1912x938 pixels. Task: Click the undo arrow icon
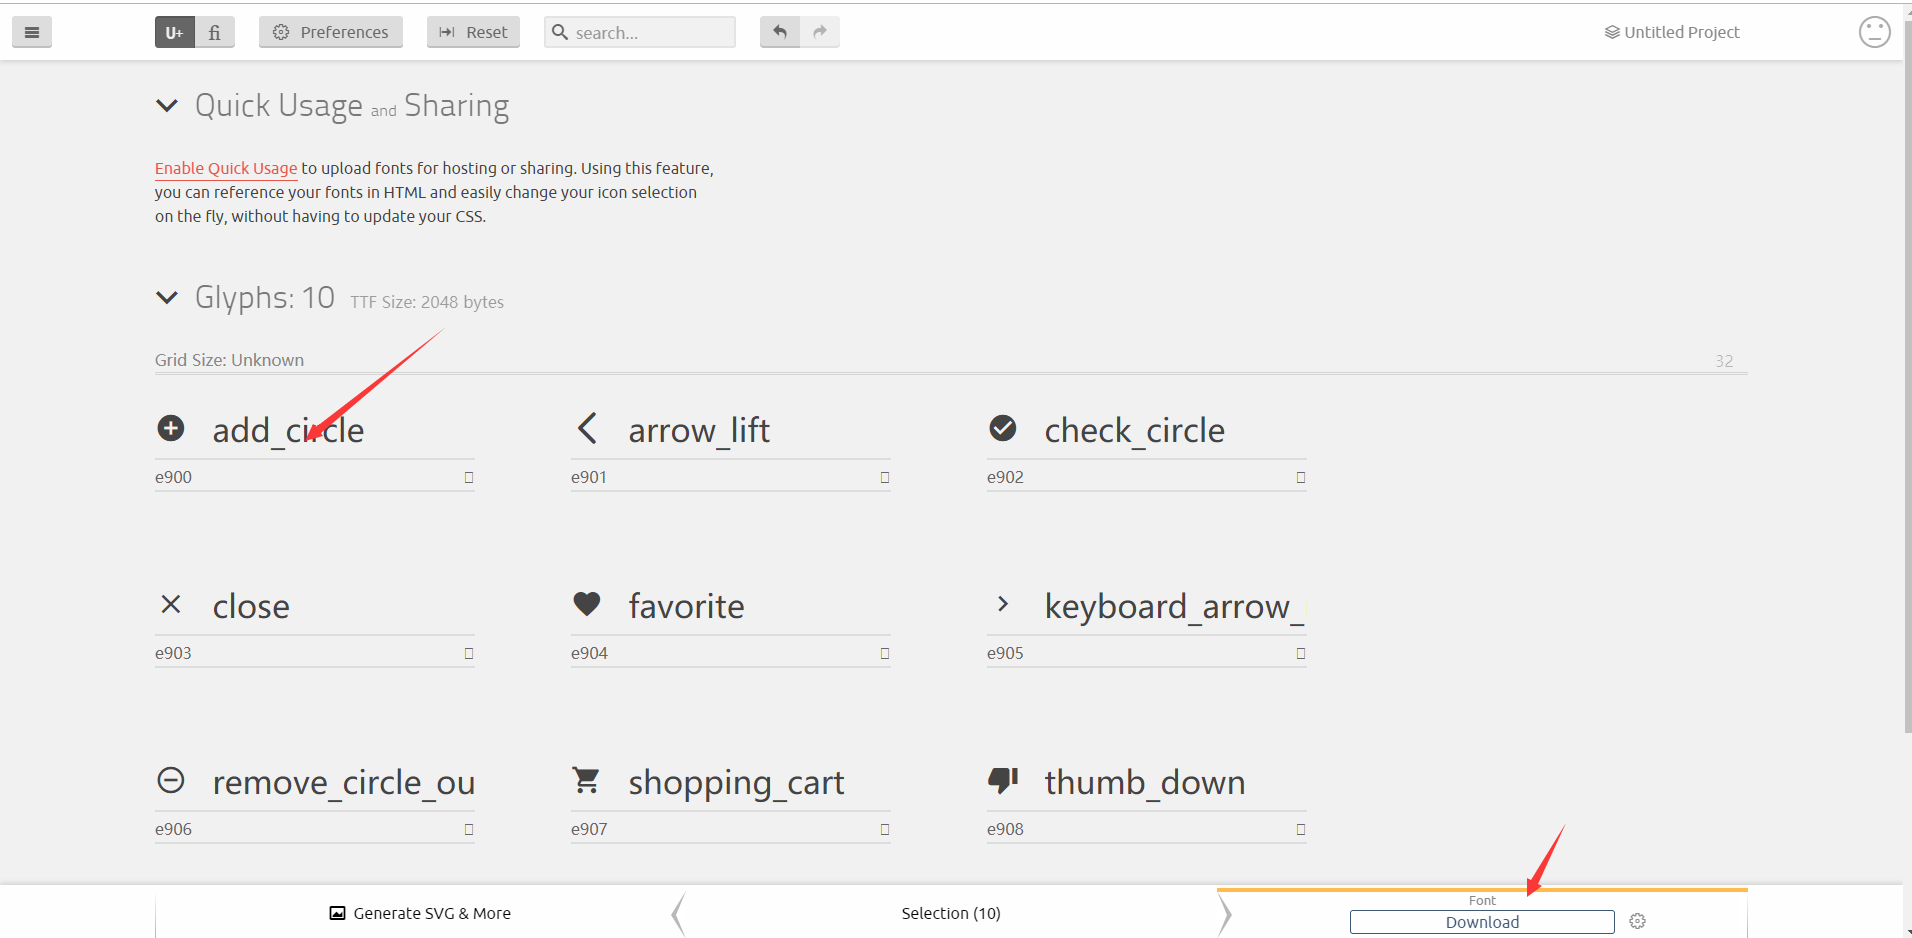click(x=780, y=32)
